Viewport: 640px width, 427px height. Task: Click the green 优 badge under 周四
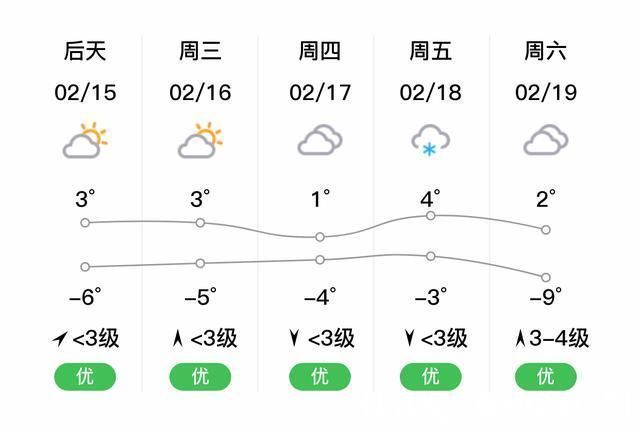click(320, 377)
